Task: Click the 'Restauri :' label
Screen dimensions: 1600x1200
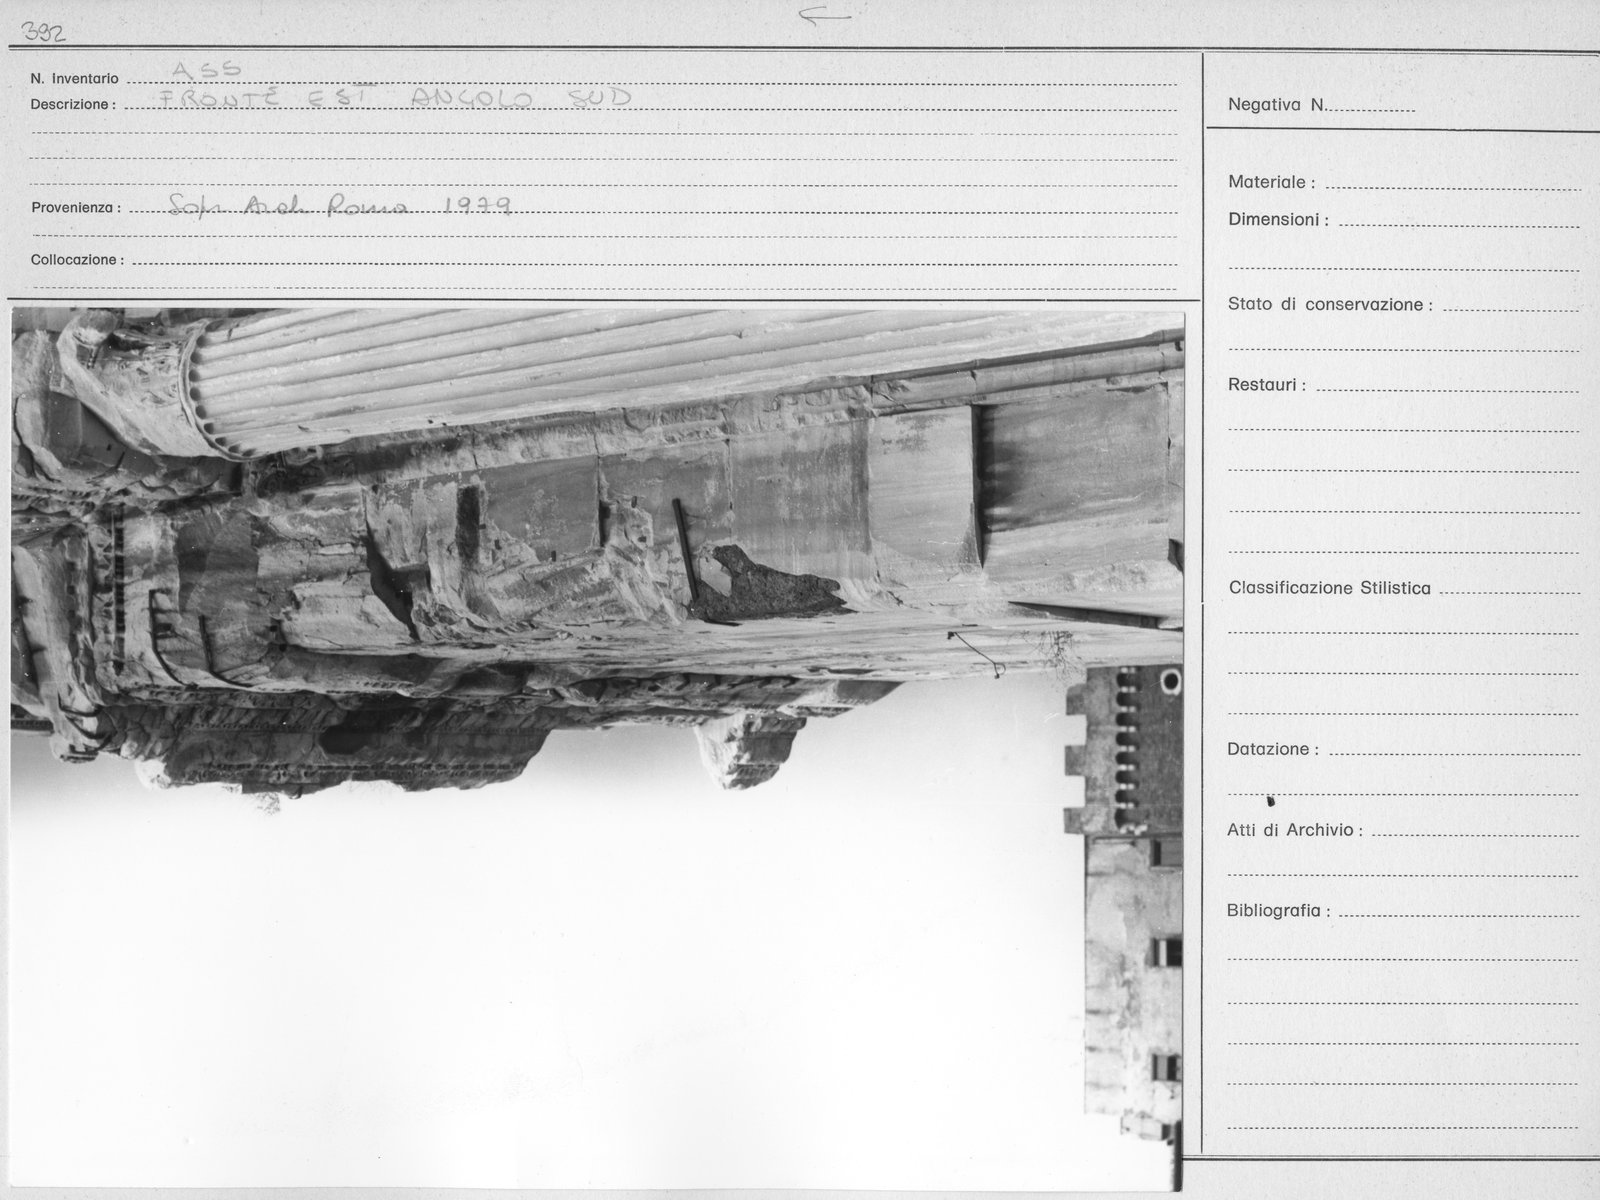Action: tap(1266, 385)
